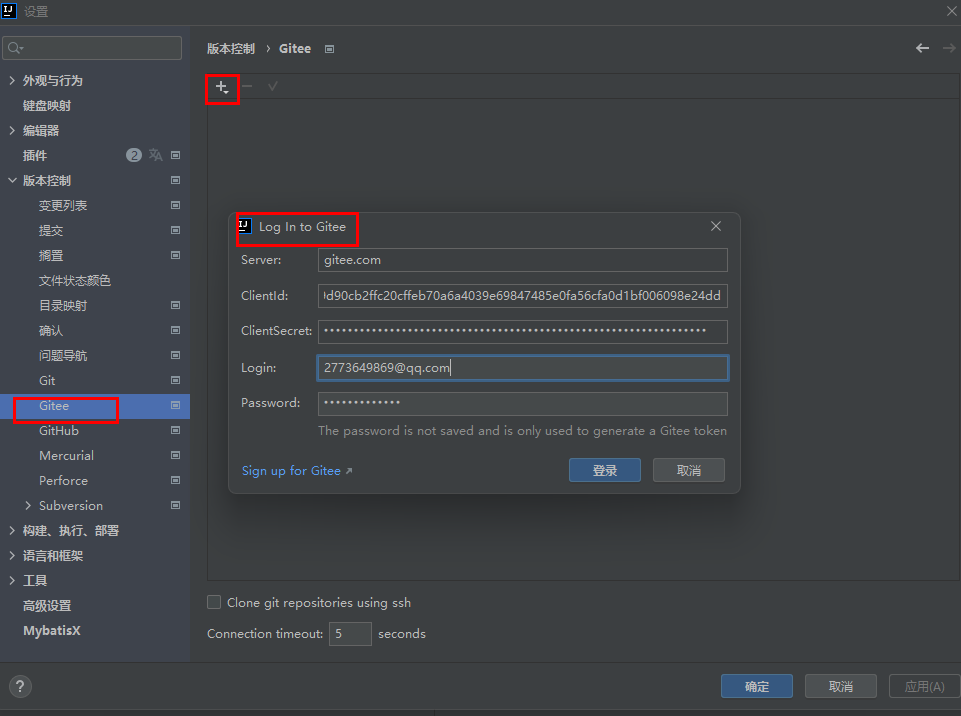
Task: Click the project icon on 搁置 row
Action: 175,255
